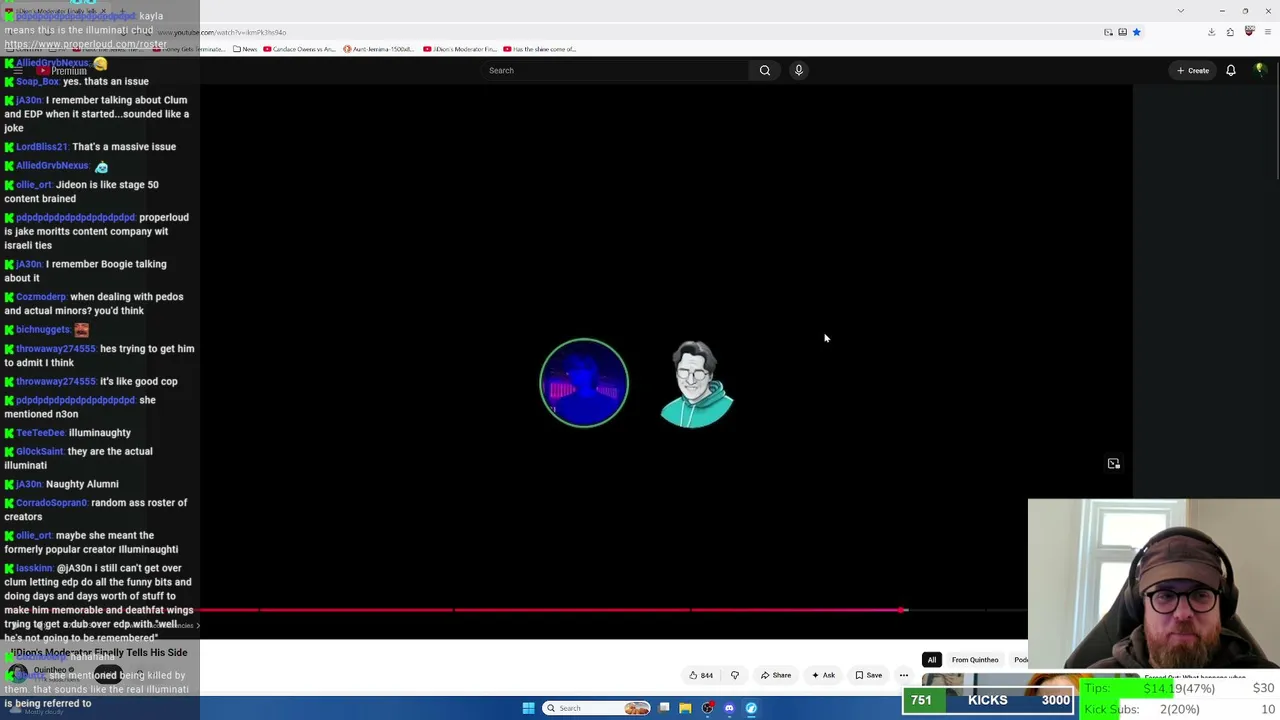Open File Explorer from the taskbar
The height and width of the screenshot is (720, 1280).
click(685, 708)
